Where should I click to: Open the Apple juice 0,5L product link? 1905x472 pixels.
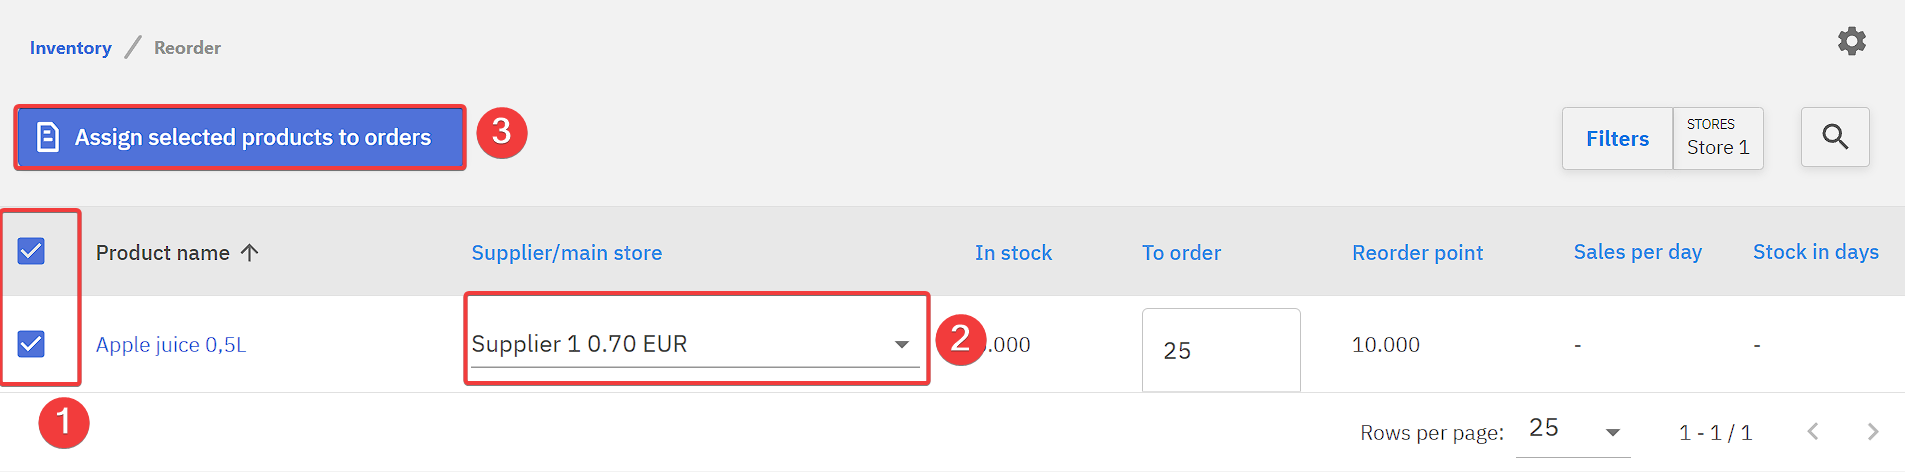171,345
